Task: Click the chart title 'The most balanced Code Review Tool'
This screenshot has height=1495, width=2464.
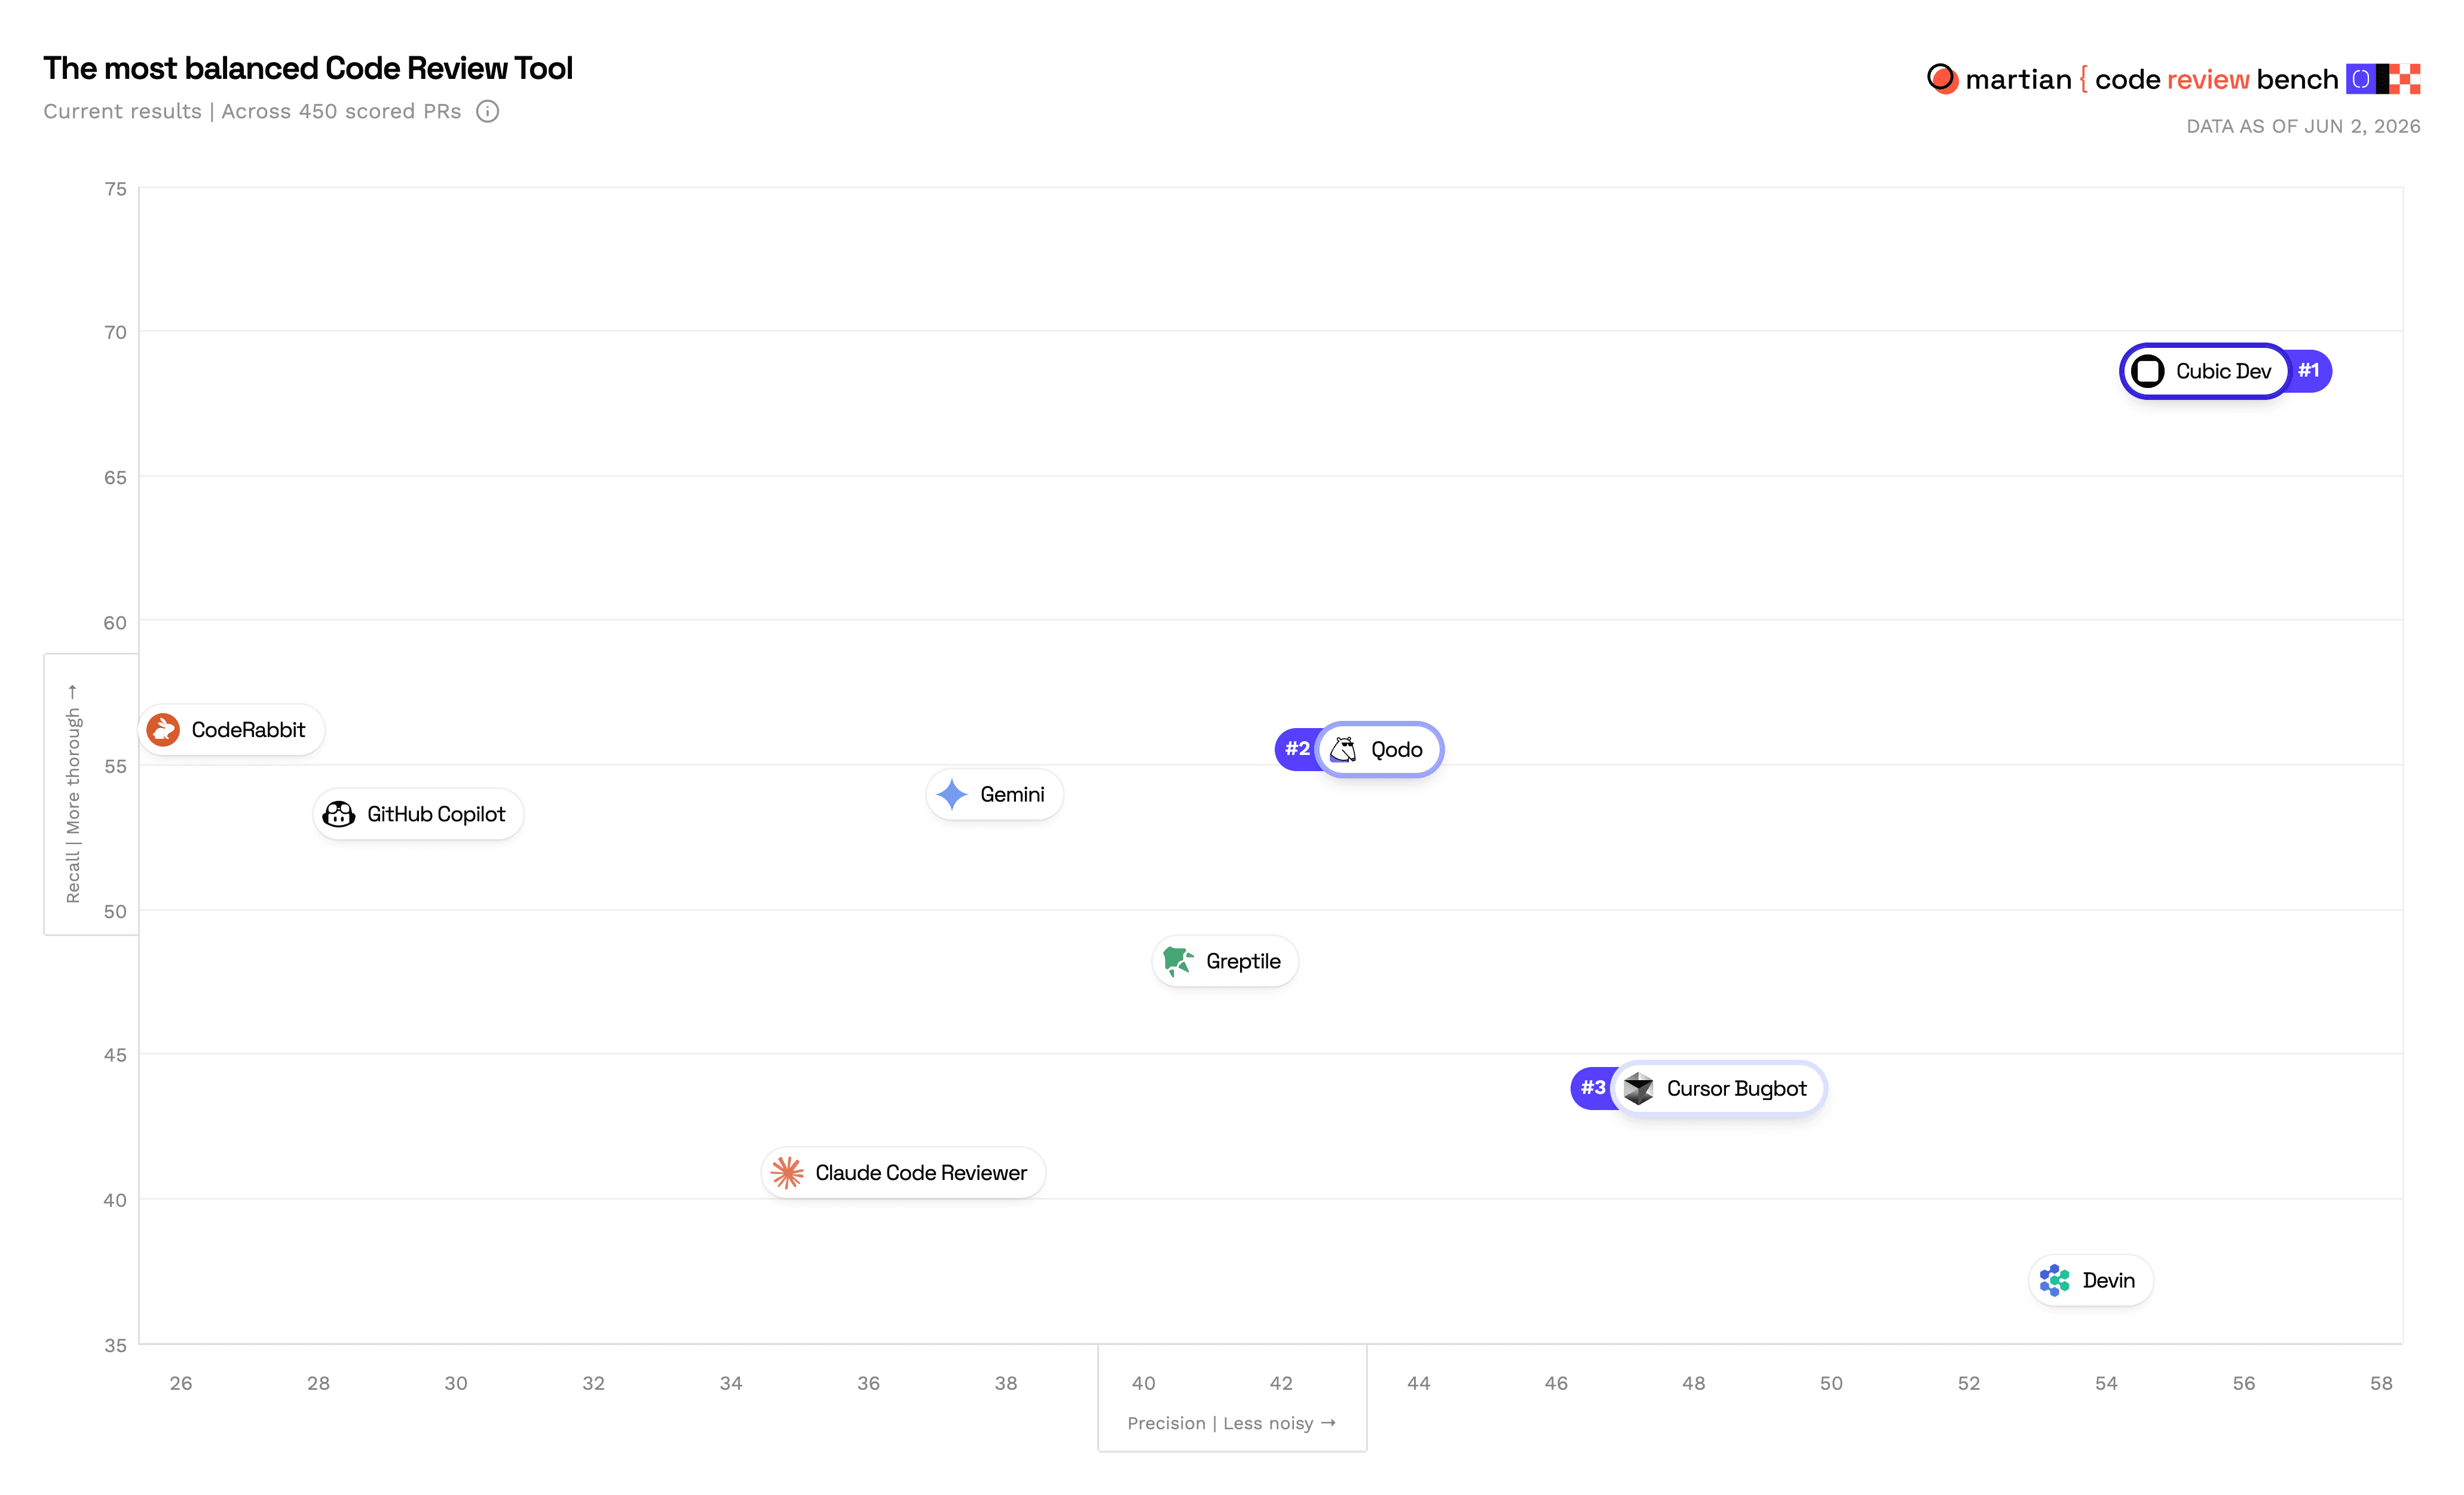Action: point(308,68)
